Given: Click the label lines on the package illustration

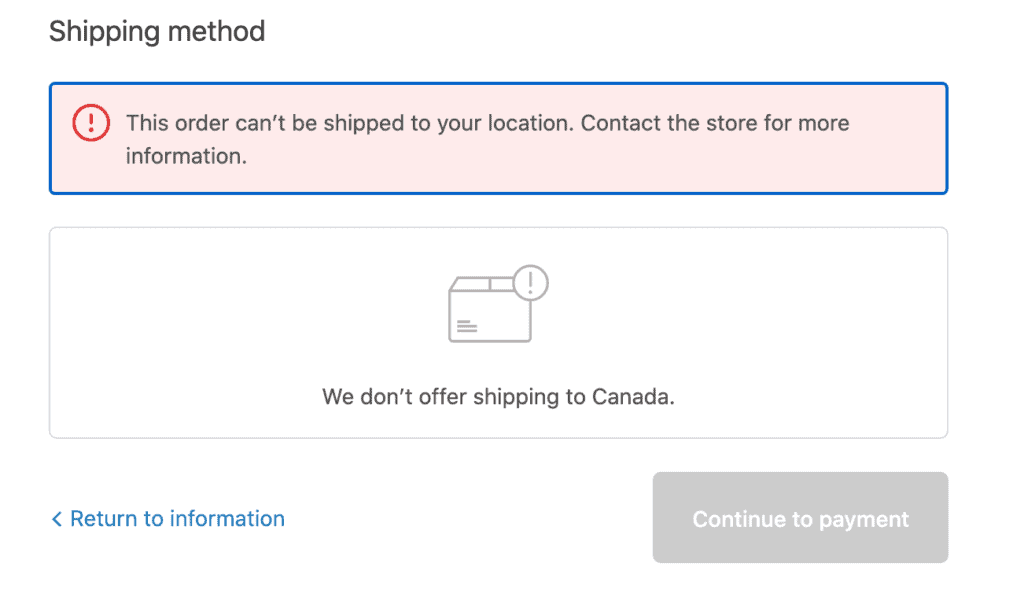Looking at the screenshot, I should click(467, 326).
